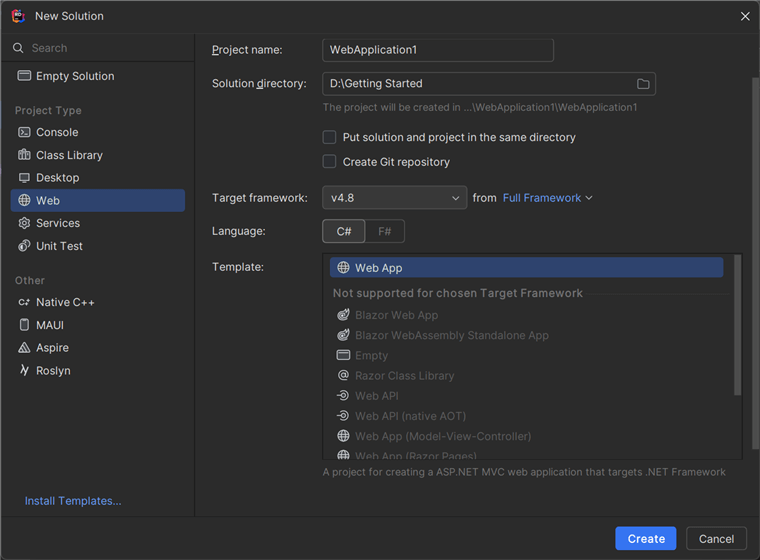Open the Target framework v4.8 dropdown
The height and width of the screenshot is (560, 760).
coord(394,198)
